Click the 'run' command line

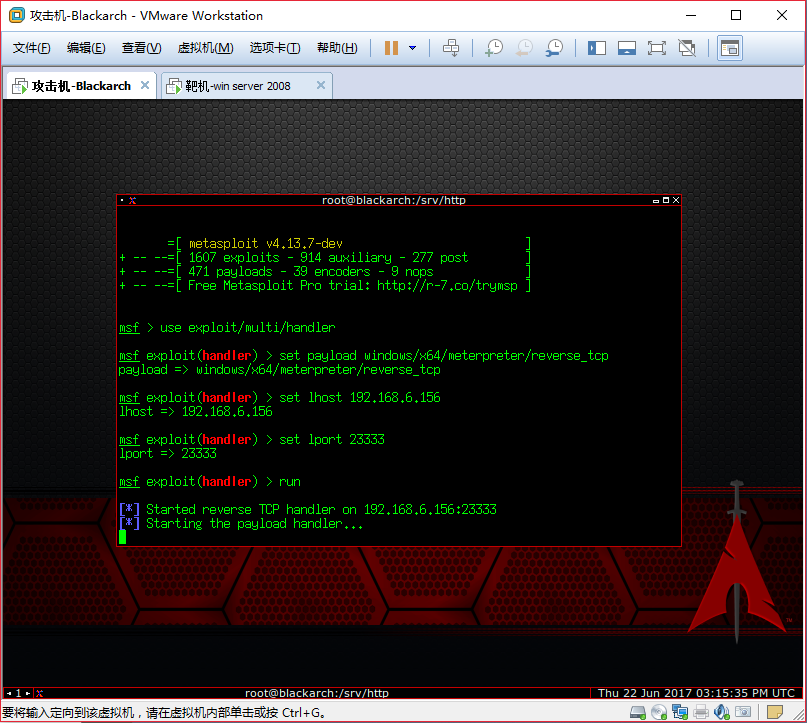tap(210, 482)
